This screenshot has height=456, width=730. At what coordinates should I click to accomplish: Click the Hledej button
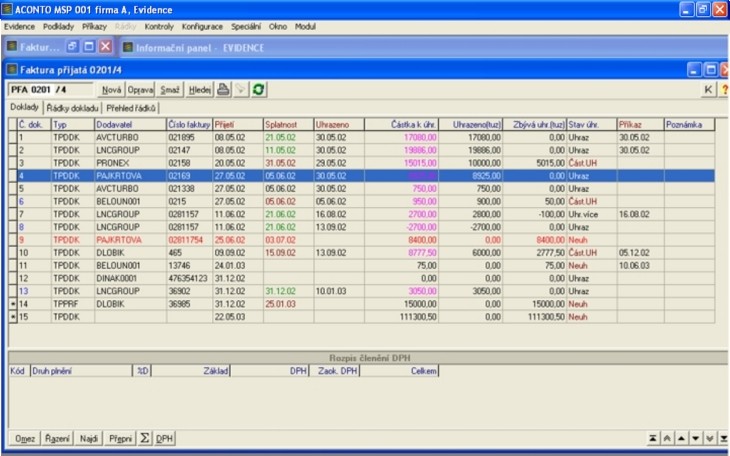coord(200,90)
